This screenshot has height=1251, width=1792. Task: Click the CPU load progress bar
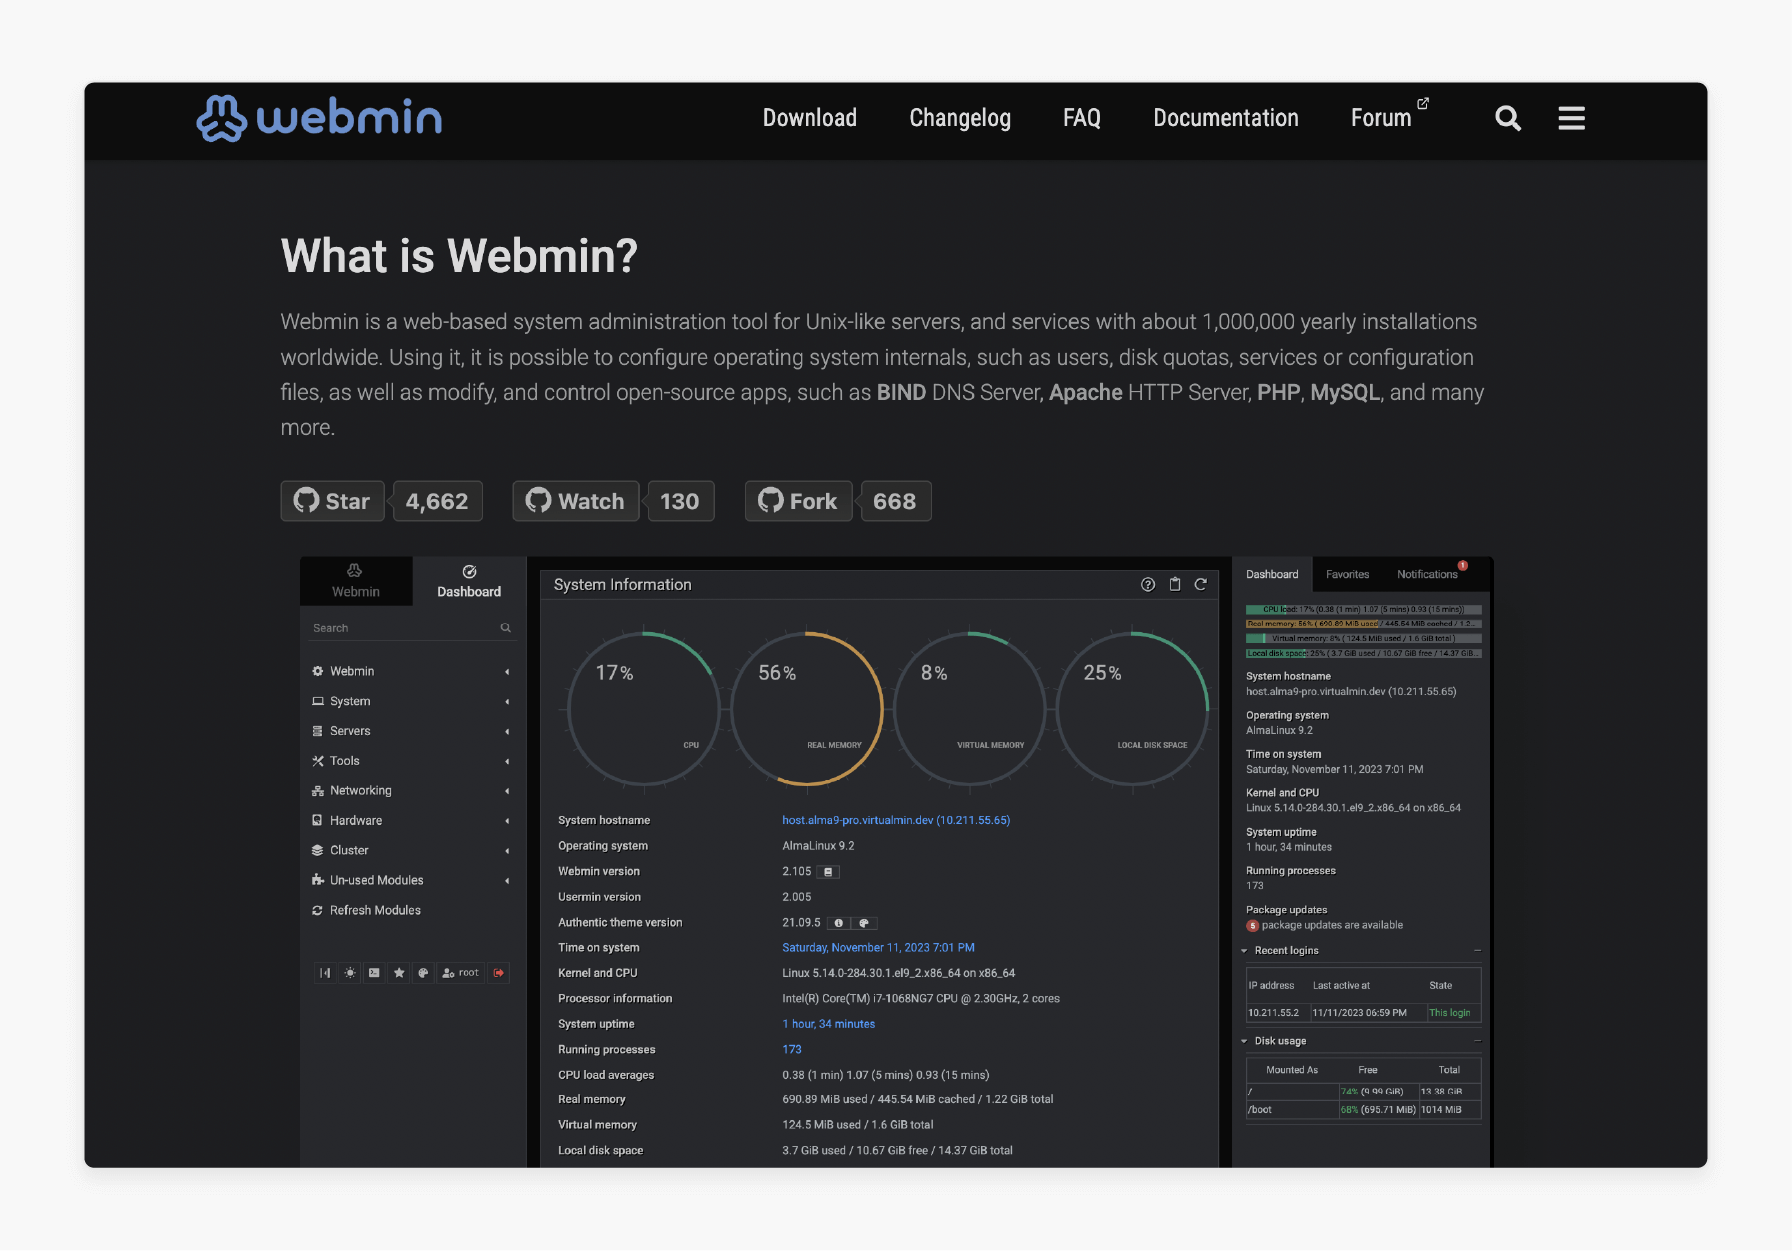pyautogui.click(x=1363, y=609)
